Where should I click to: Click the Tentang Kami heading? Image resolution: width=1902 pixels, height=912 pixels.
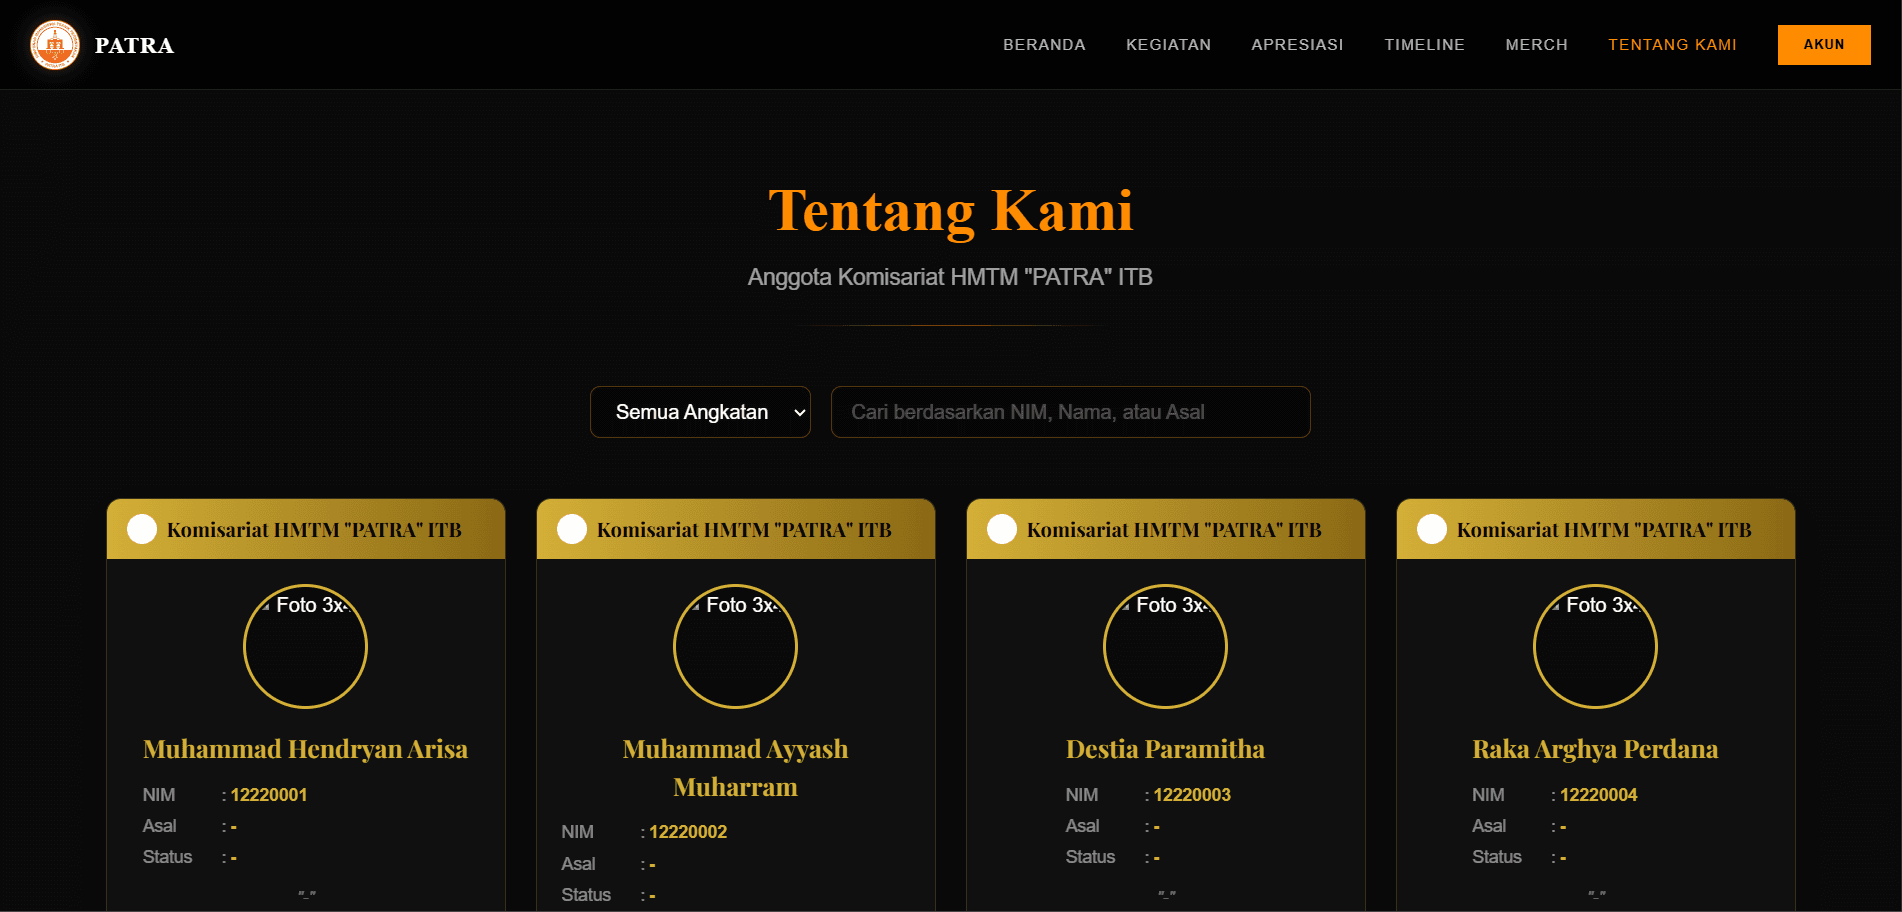pyautogui.click(x=951, y=211)
